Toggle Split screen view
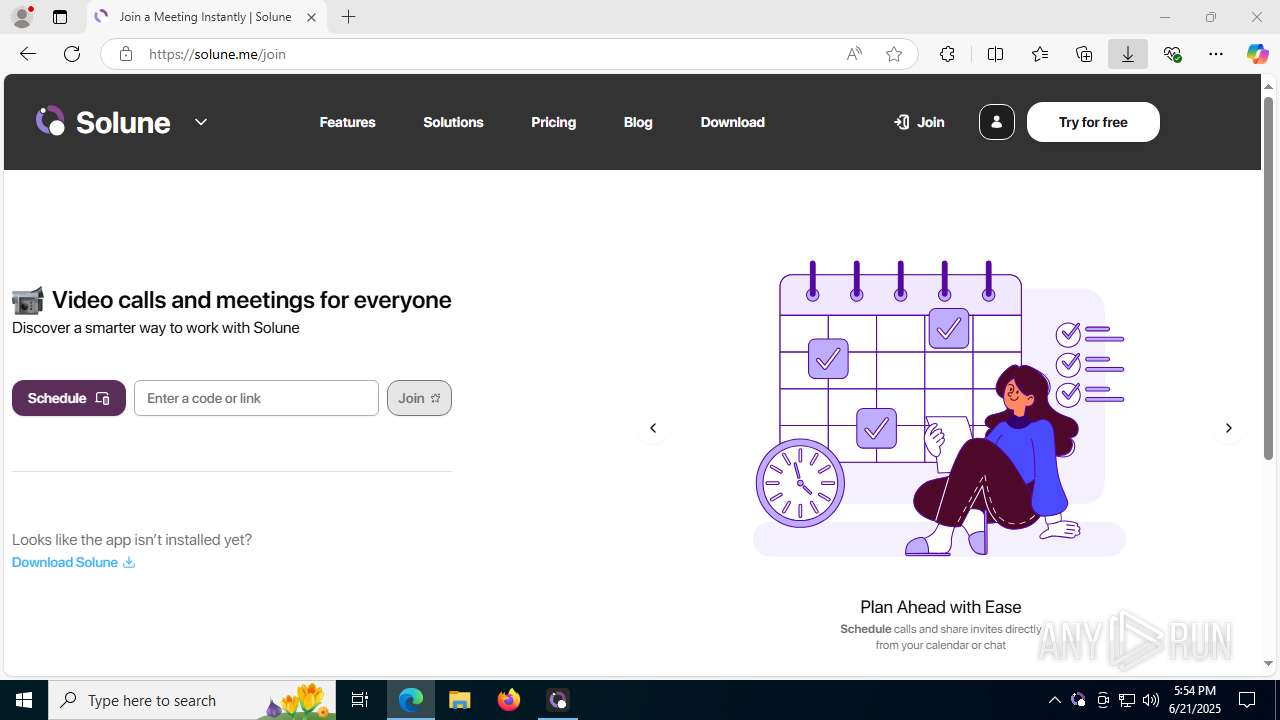The height and width of the screenshot is (720, 1280). (x=995, y=54)
